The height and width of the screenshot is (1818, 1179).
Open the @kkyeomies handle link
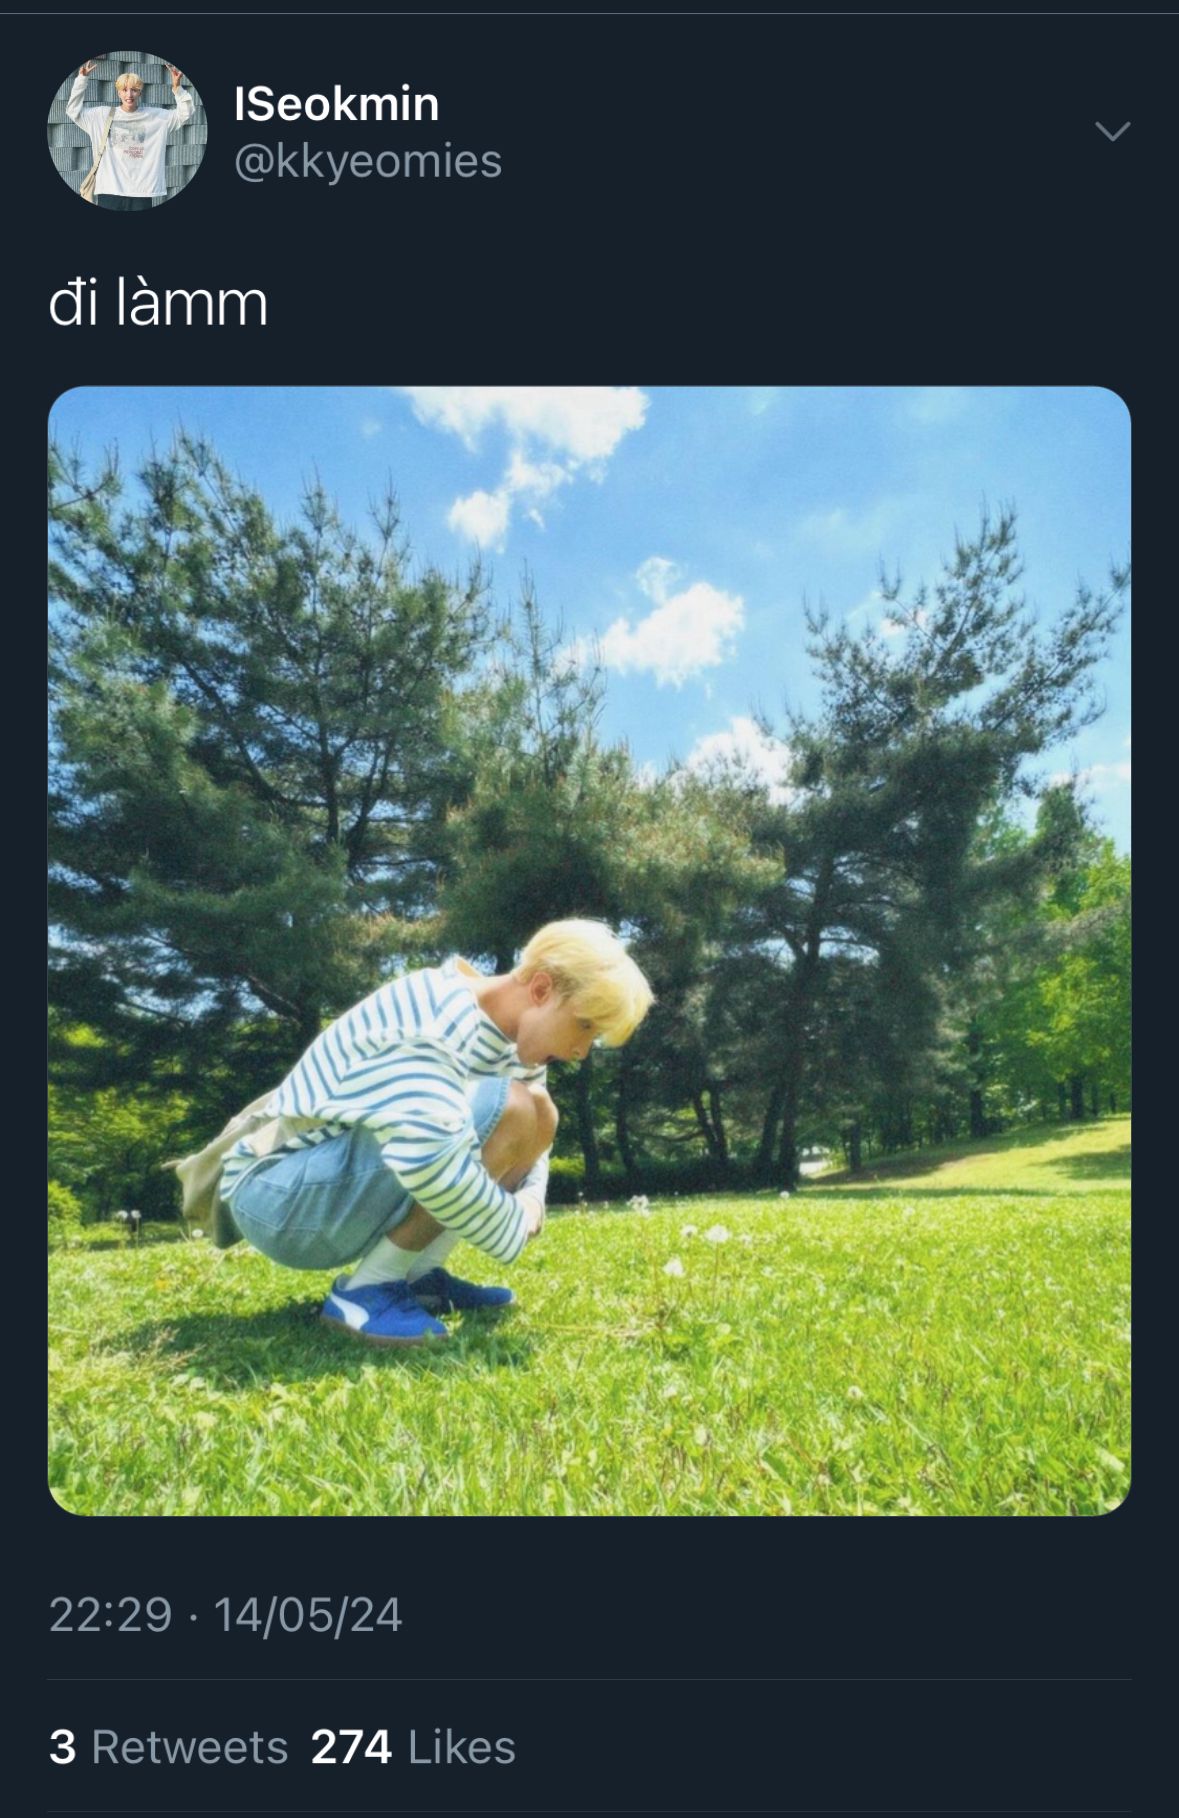[x=367, y=162]
